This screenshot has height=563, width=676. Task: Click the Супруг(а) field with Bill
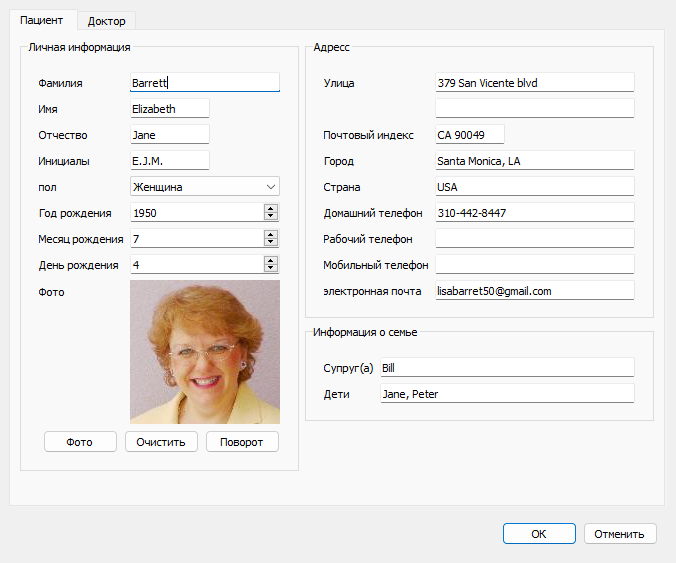(x=507, y=367)
